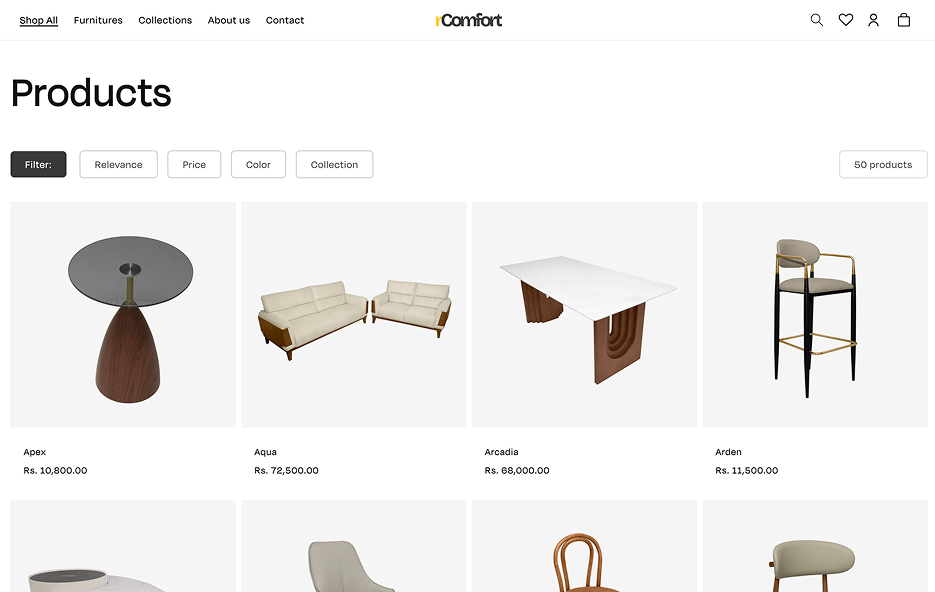Expand the Price filter dropdown
Viewport: 935px width, 592px height.
click(x=194, y=165)
